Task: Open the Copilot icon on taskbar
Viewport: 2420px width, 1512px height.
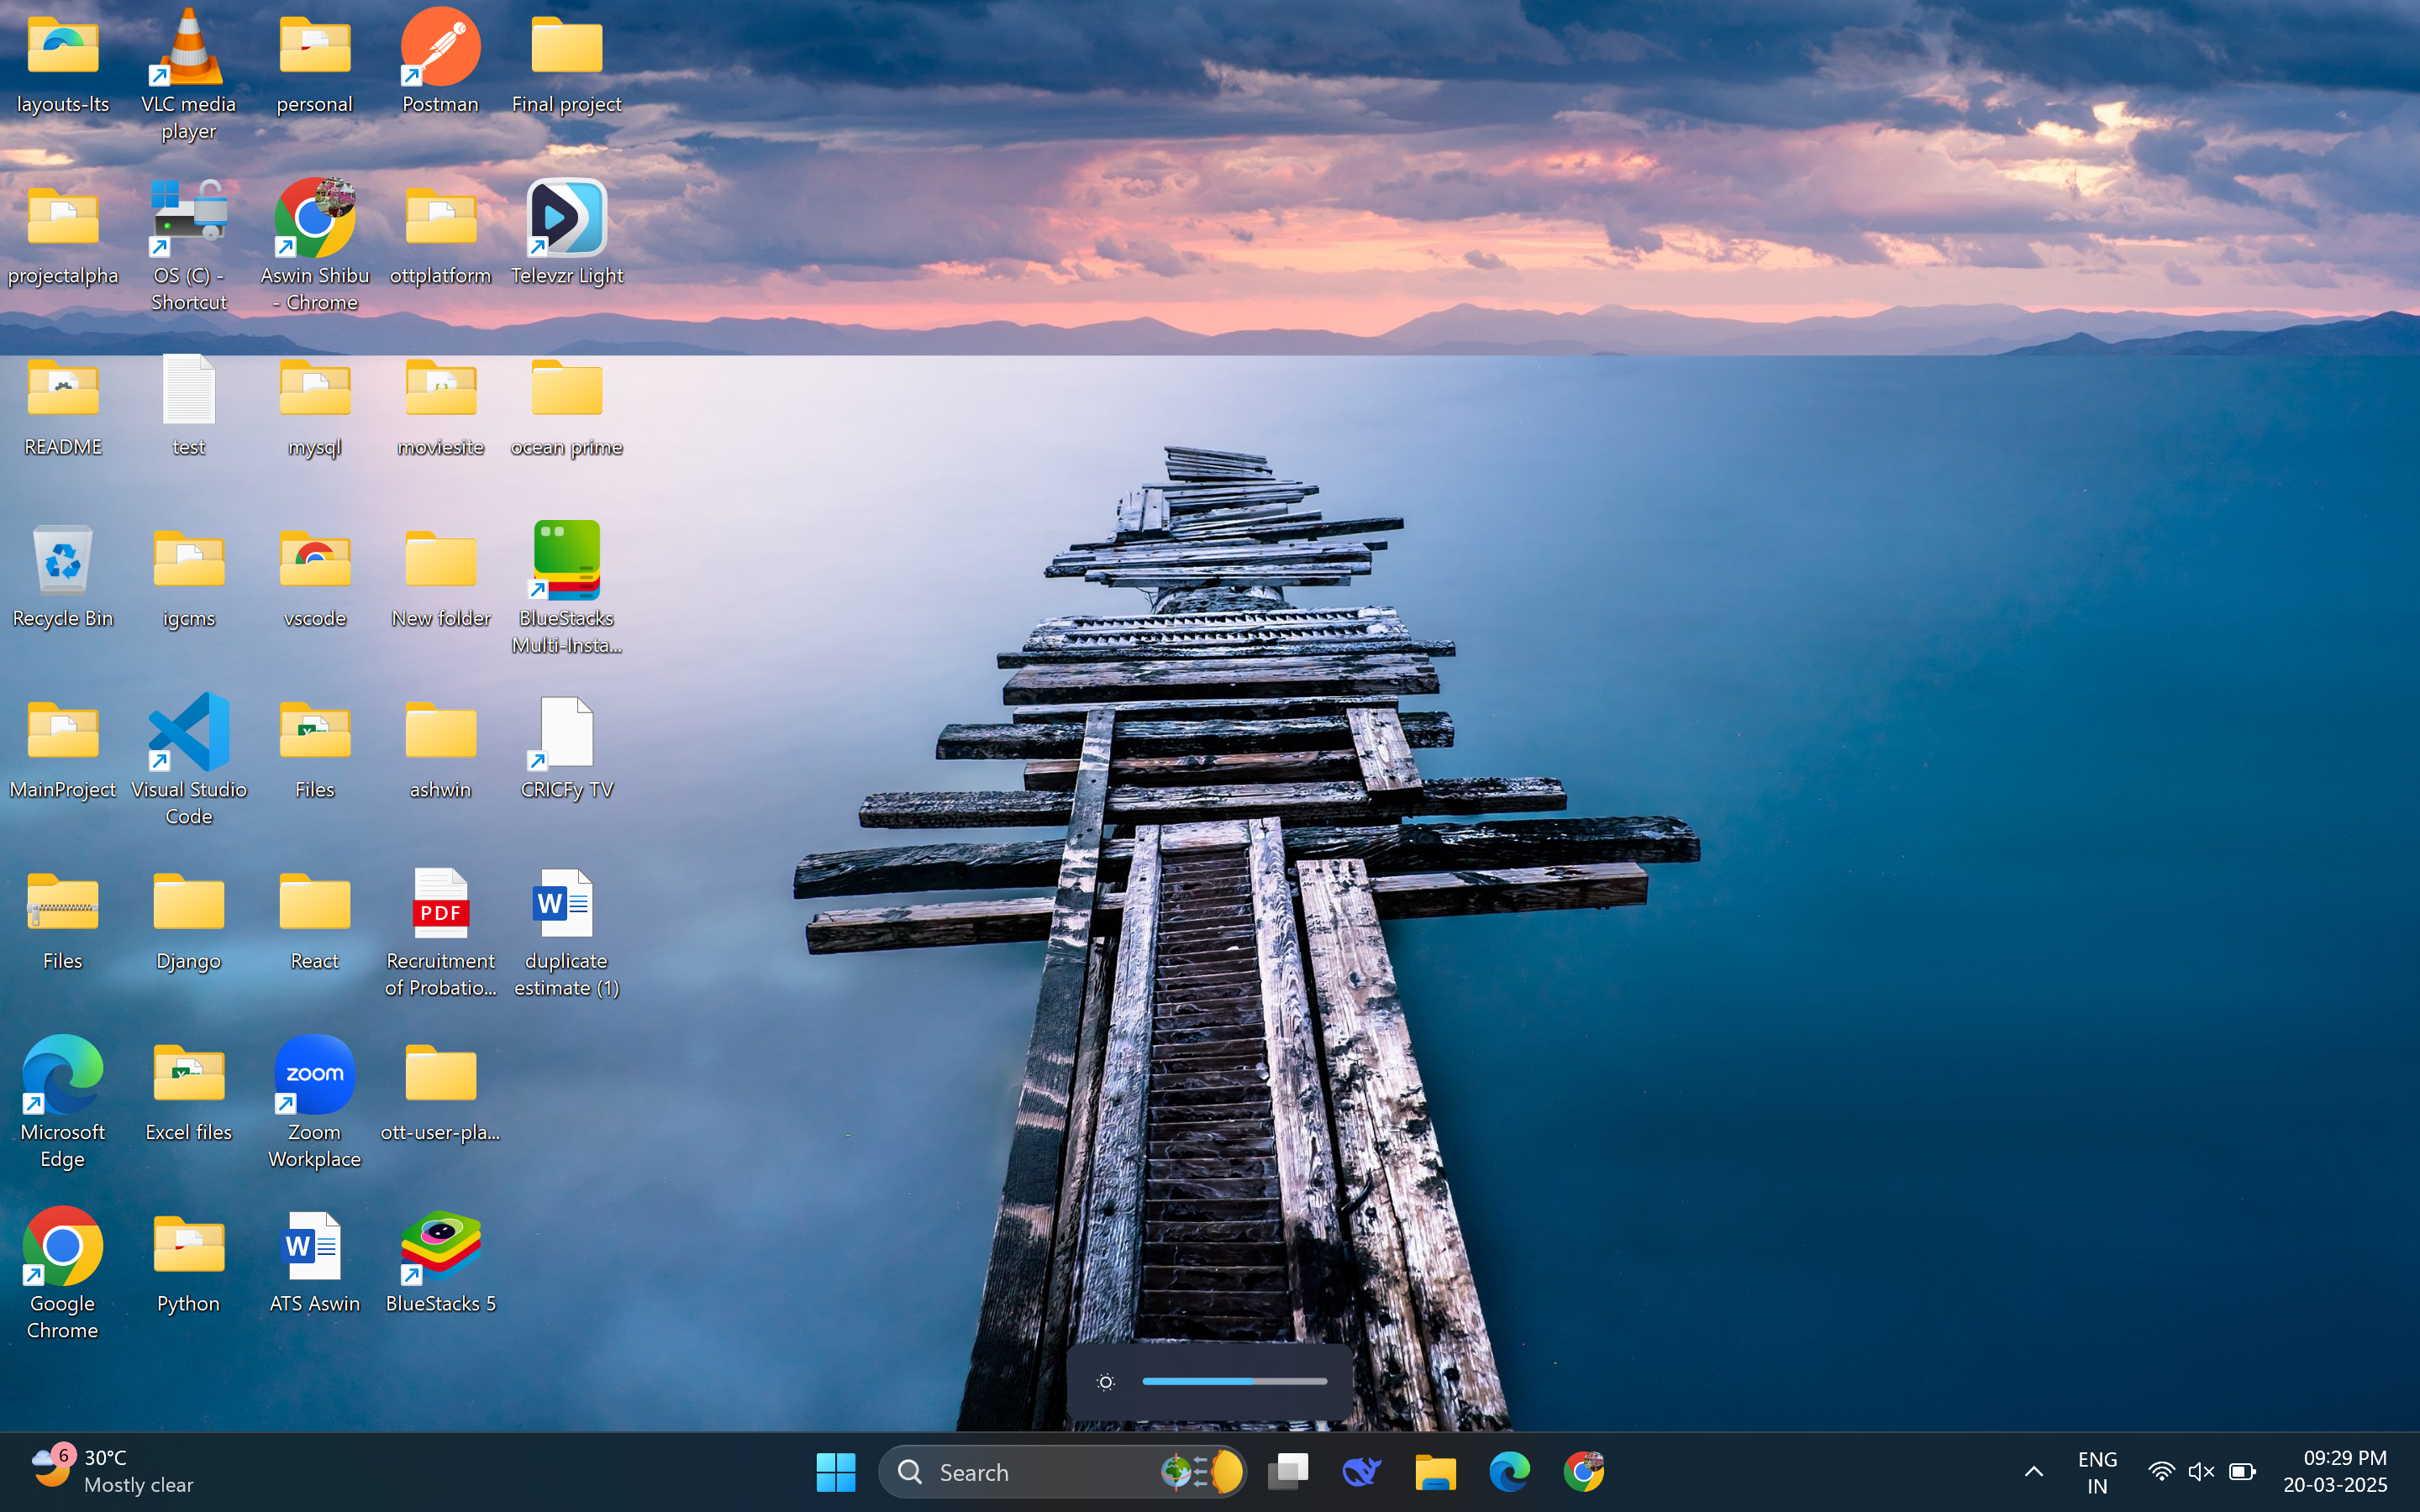Action: (x=1362, y=1472)
